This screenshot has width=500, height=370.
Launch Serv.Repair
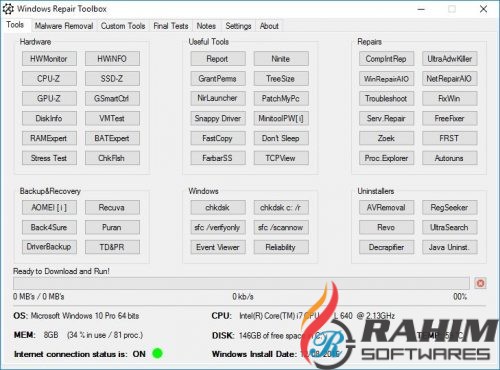coord(386,118)
